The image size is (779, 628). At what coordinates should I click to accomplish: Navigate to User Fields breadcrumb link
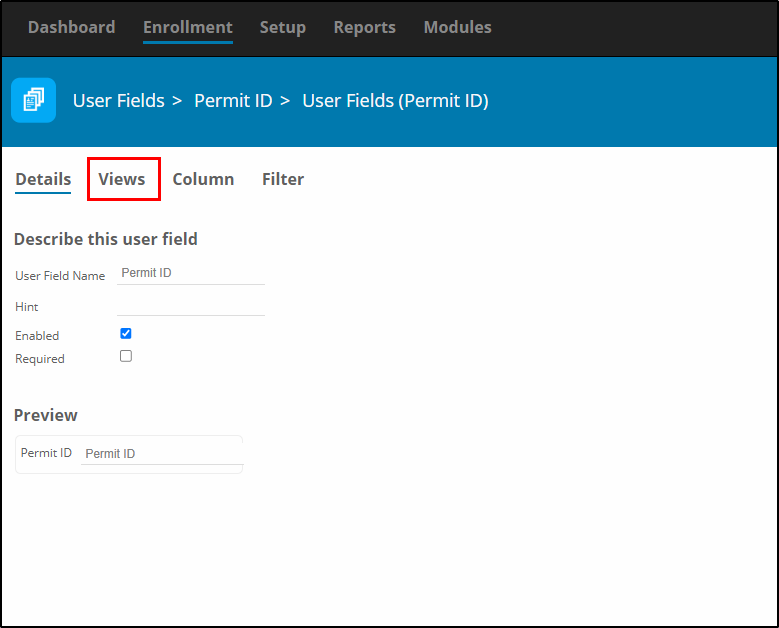pos(119,101)
